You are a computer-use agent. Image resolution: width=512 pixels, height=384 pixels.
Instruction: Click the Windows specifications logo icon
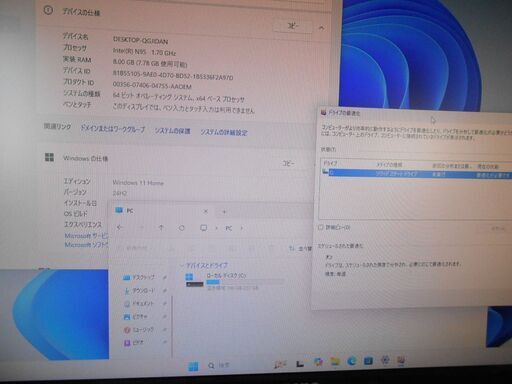pyautogui.click(x=49, y=157)
